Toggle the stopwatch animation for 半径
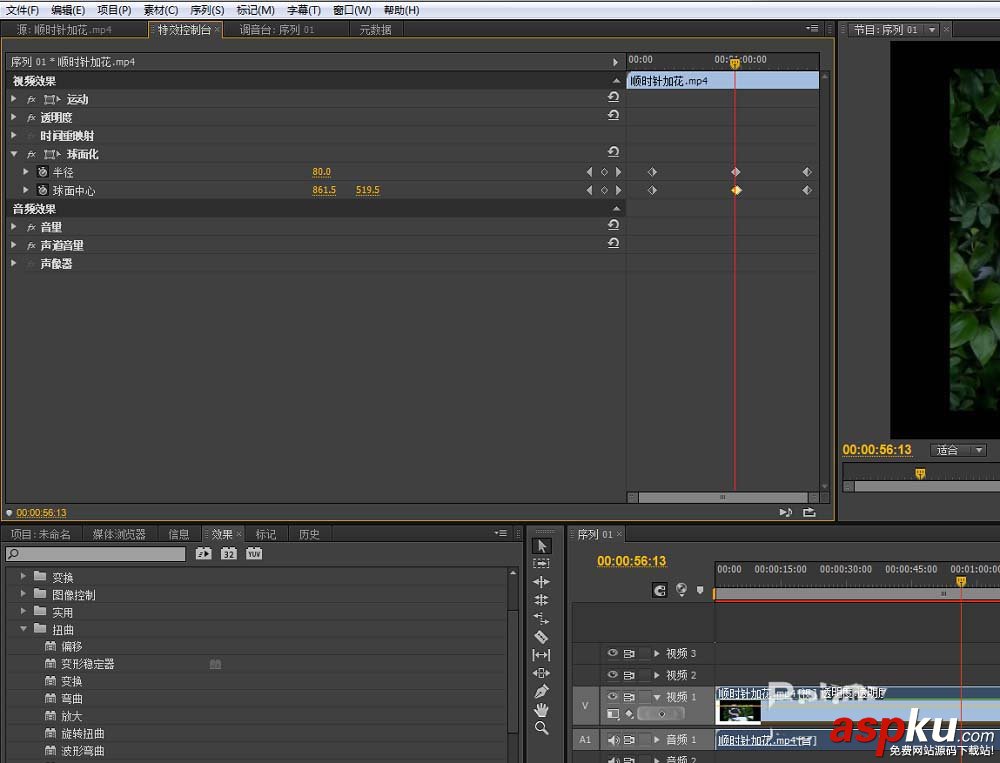The image size is (1000, 763). click(x=42, y=172)
